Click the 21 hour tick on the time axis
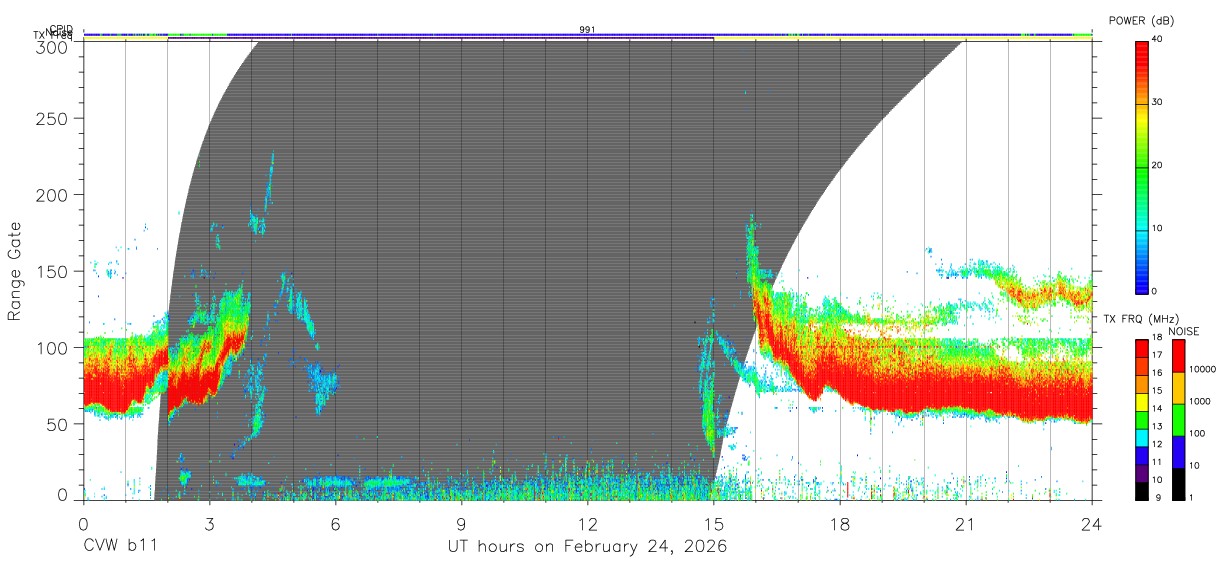Screen dimensions: 1228x567 (x=965, y=523)
